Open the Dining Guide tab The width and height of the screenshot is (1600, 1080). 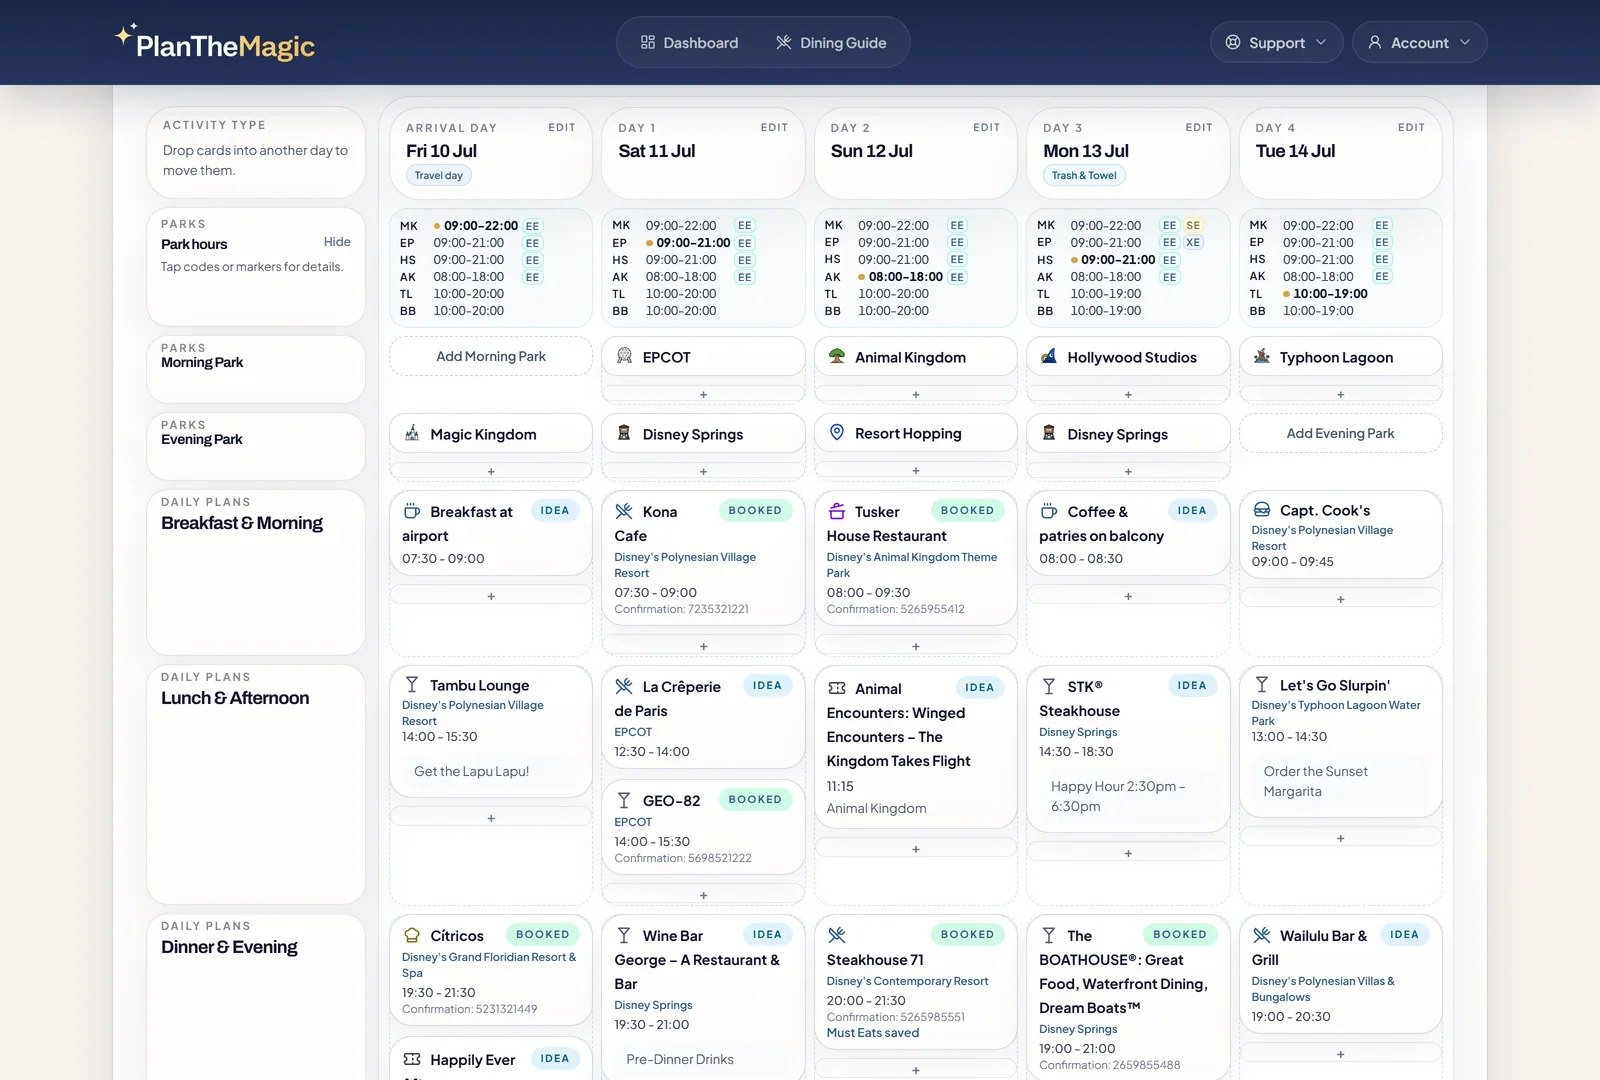(831, 43)
